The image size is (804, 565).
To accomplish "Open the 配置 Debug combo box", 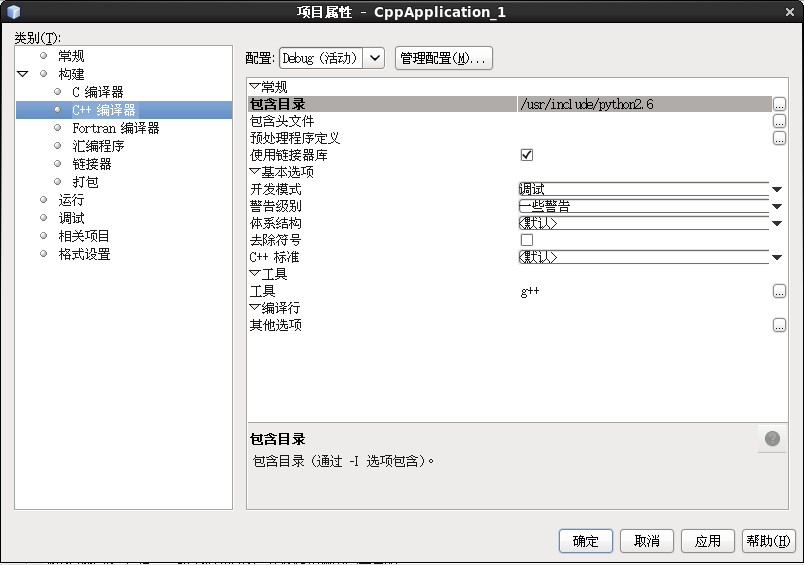I will [x=331, y=58].
